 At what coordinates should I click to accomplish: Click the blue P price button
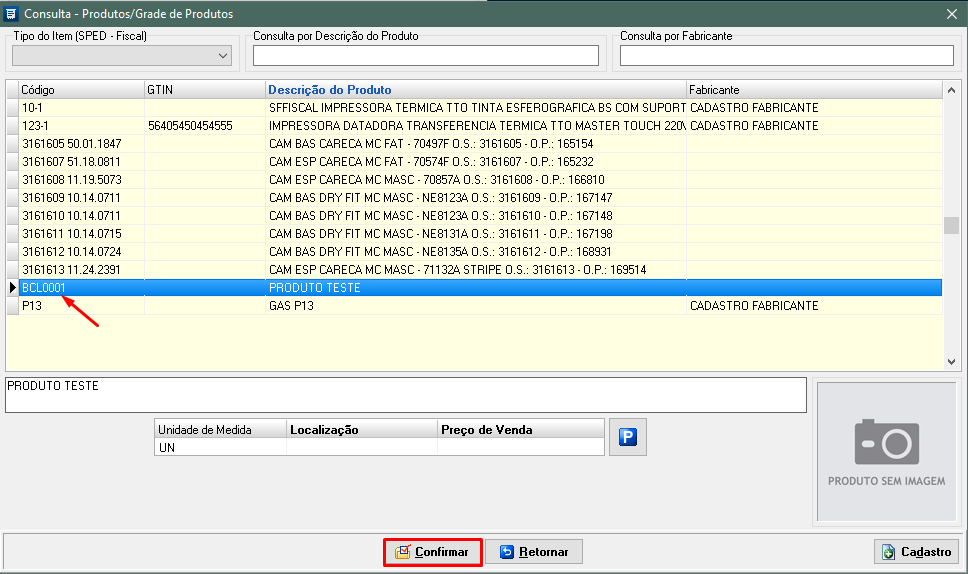coord(628,437)
